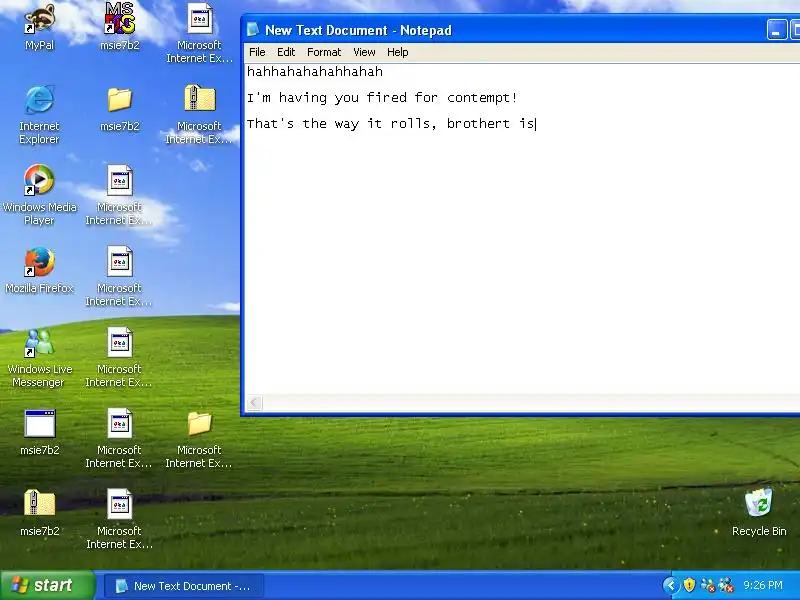Open the Edit menu in Notepad
800x600 pixels.
[x=286, y=52]
